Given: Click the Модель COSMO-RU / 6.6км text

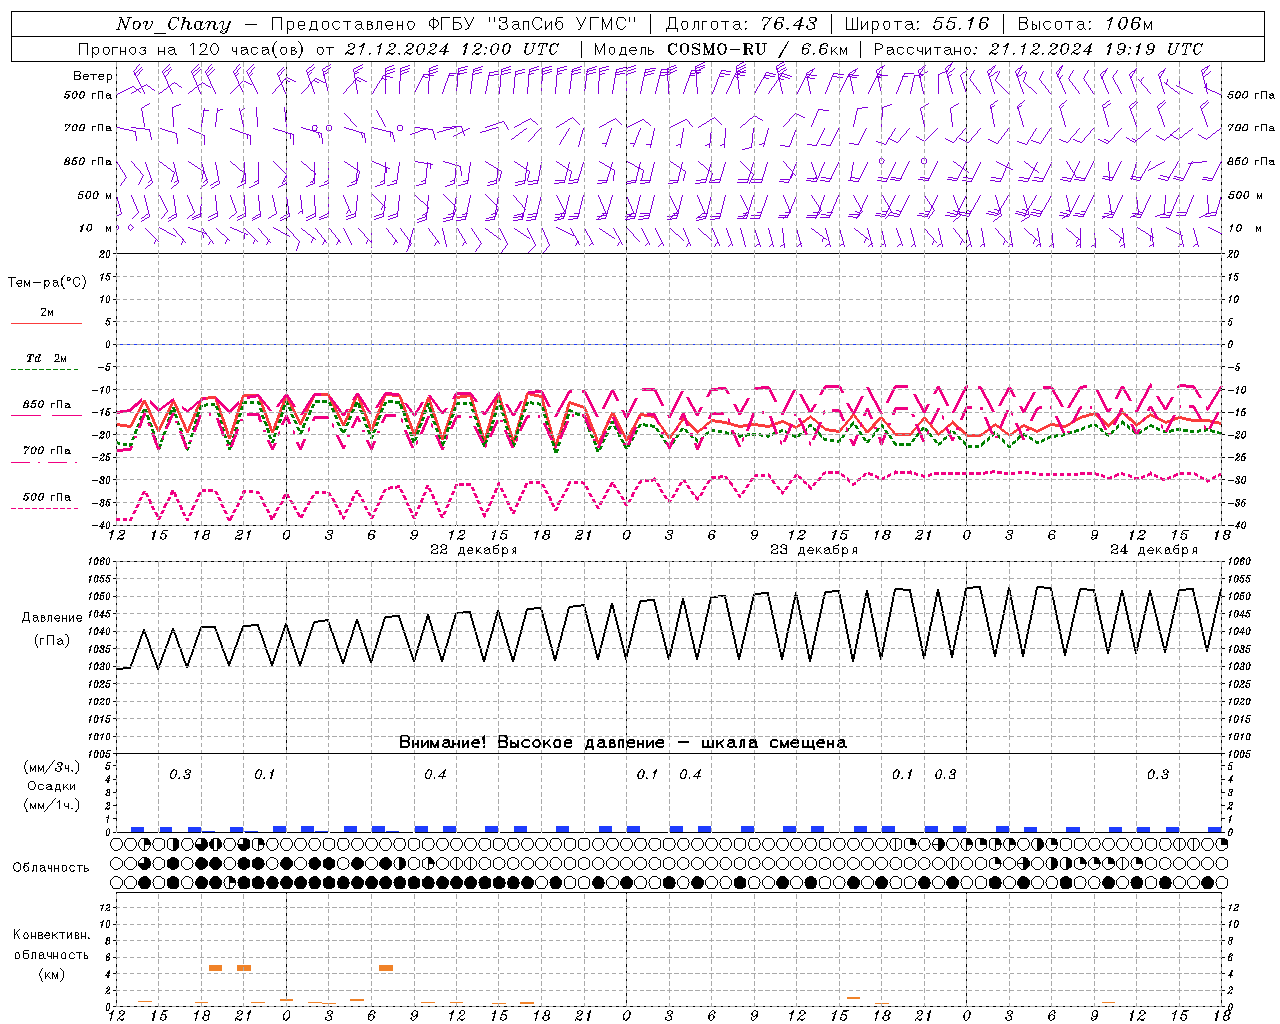Looking at the screenshot, I should tap(720, 49).
